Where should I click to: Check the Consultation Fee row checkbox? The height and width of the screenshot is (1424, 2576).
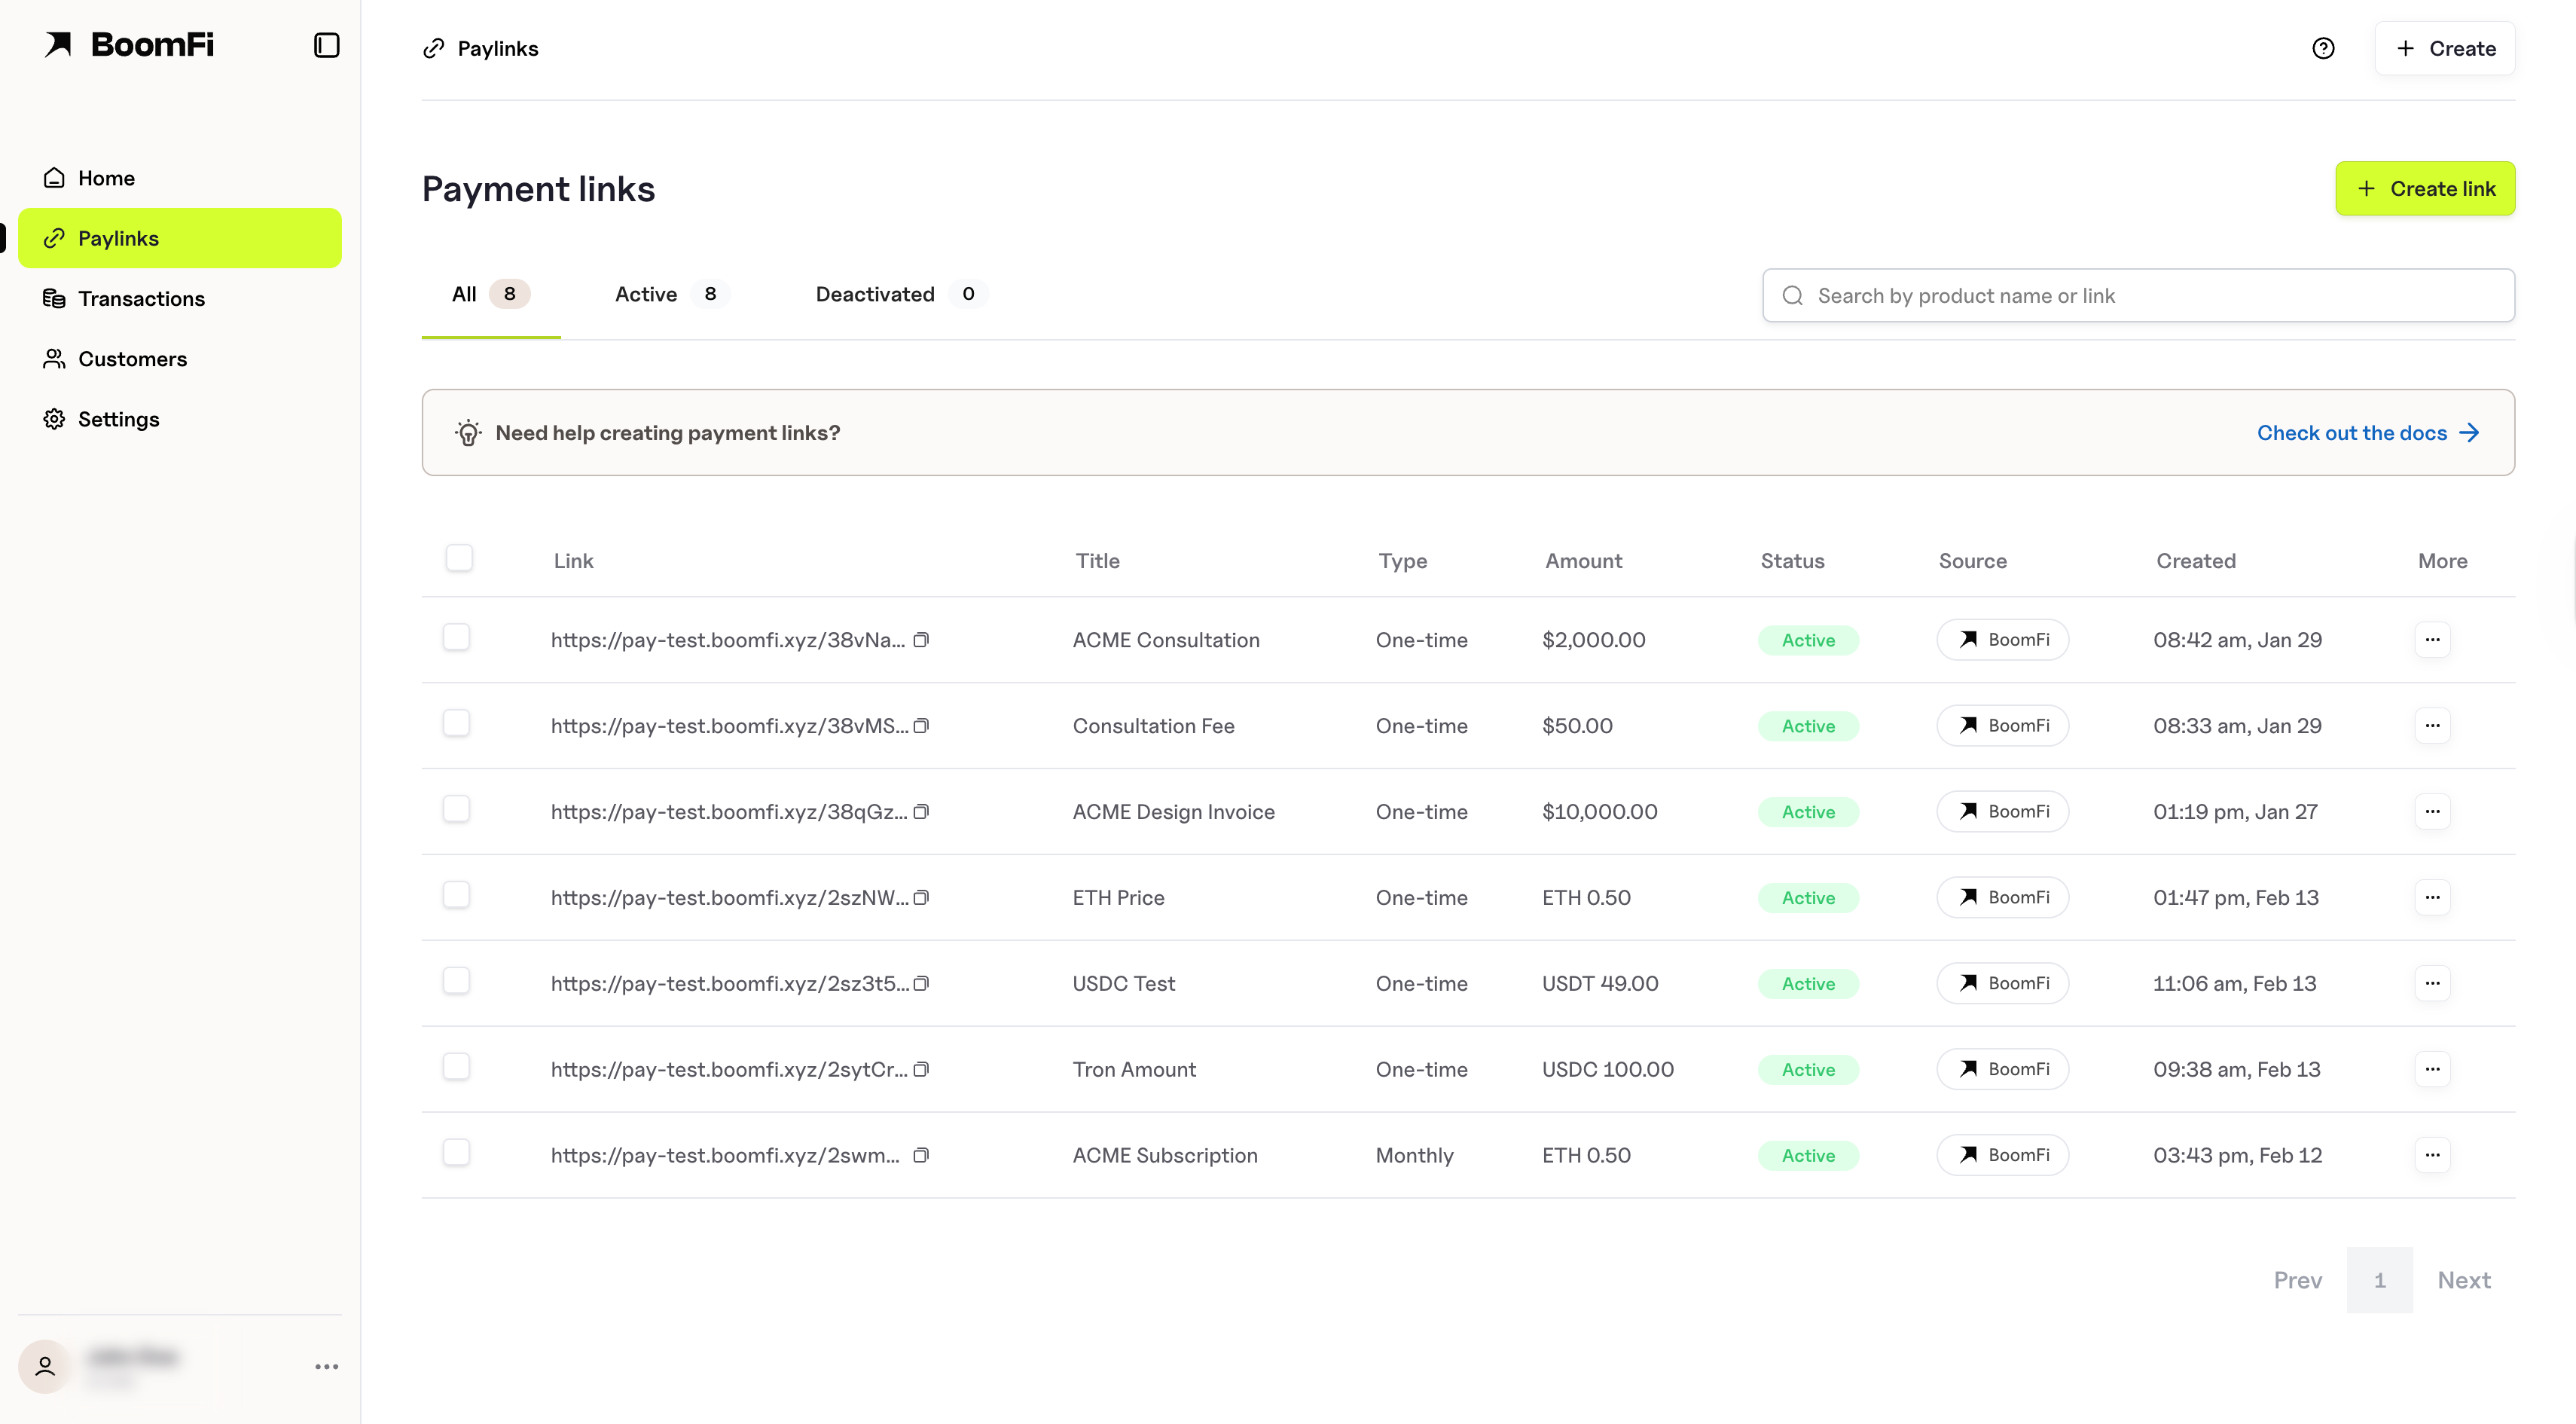coord(456,723)
